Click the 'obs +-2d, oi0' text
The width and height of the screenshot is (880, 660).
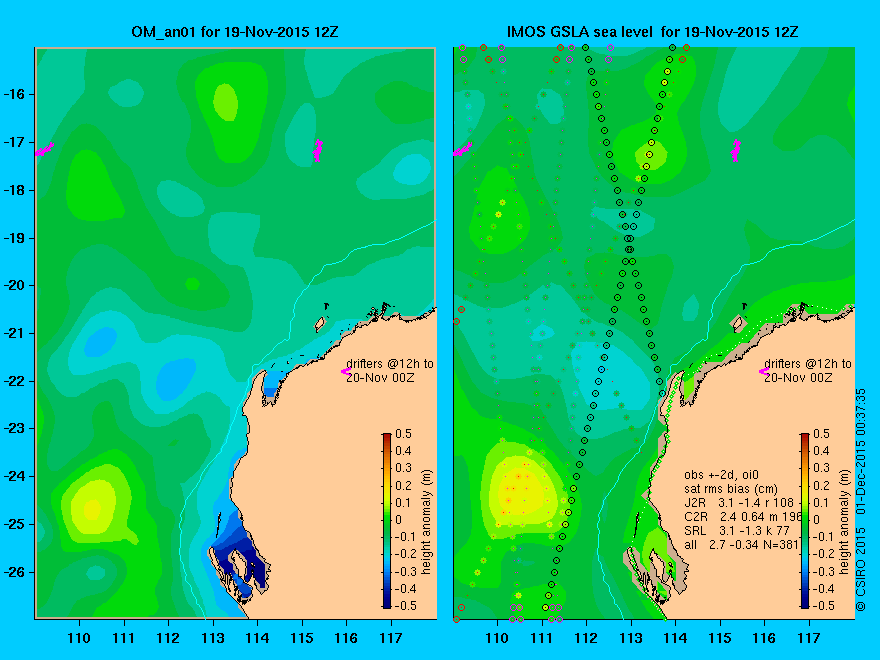(721, 475)
